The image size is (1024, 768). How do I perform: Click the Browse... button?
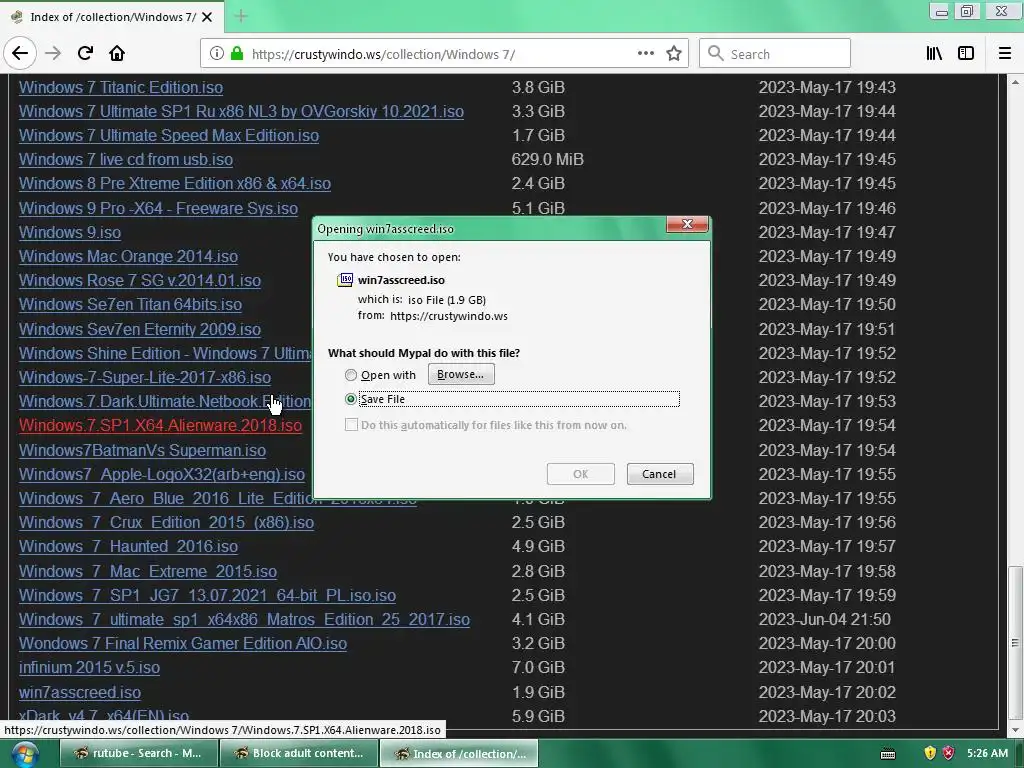tap(461, 374)
